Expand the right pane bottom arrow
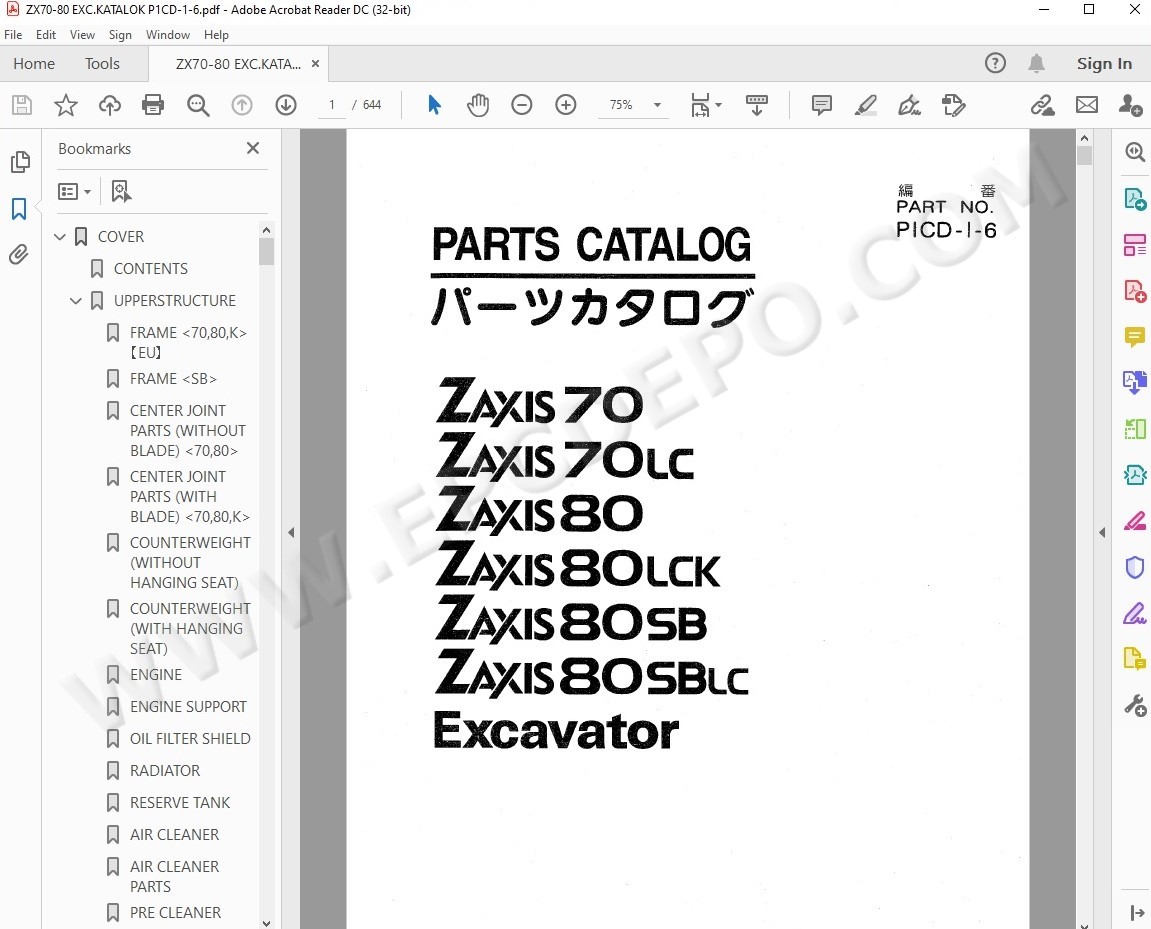Image resolution: width=1151 pixels, height=929 pixels. tap(1137, 913)
